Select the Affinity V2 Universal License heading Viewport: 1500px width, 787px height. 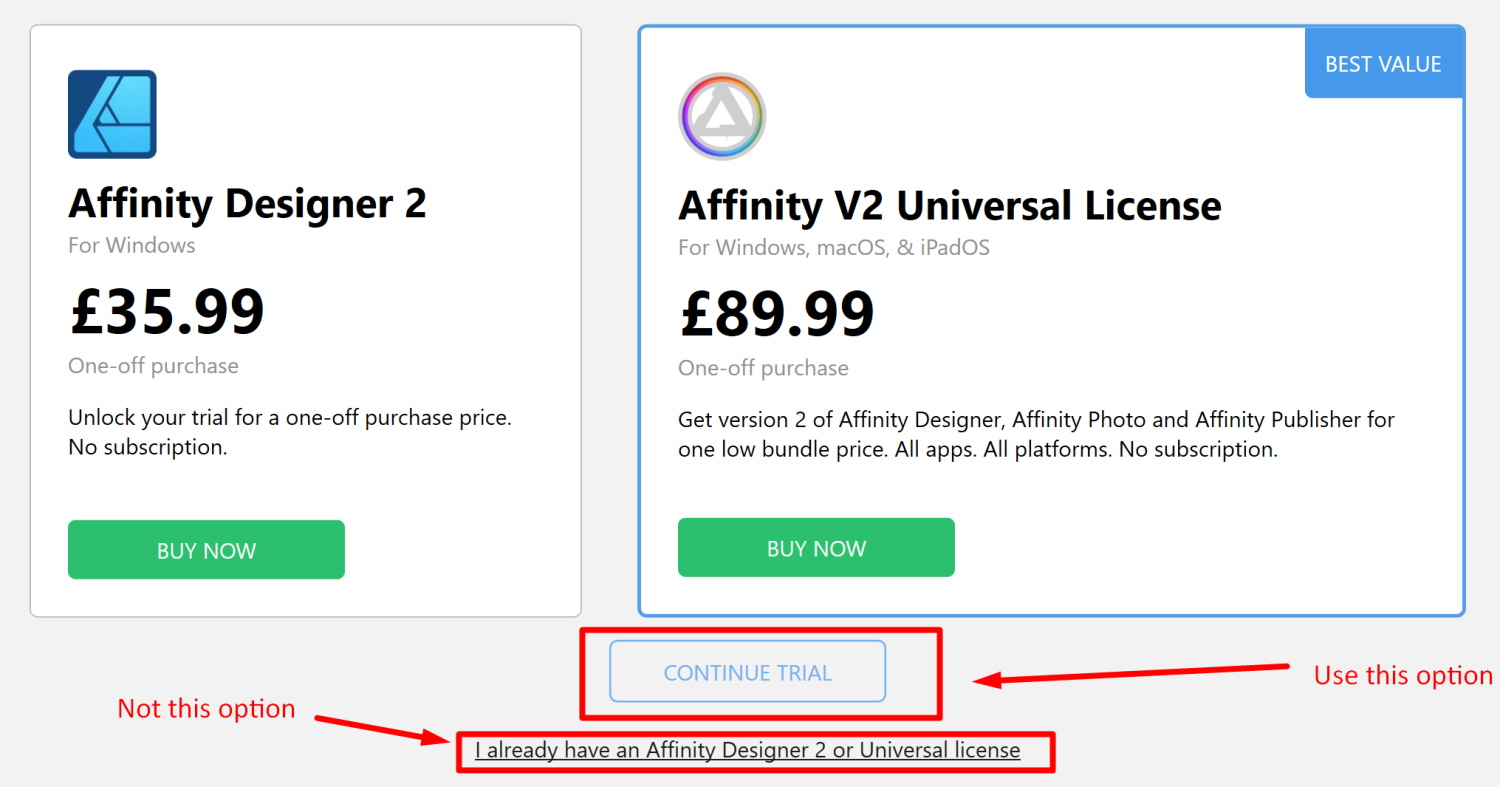949,206
